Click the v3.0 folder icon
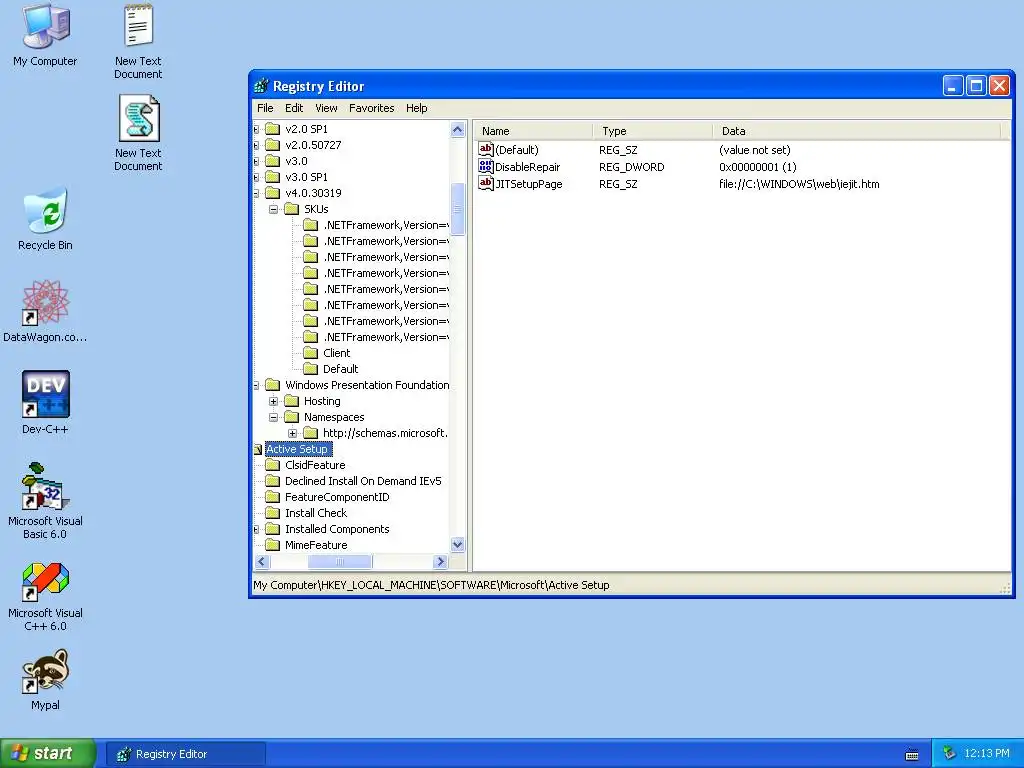Screen dimensions: 1024x768 point(273,161)
